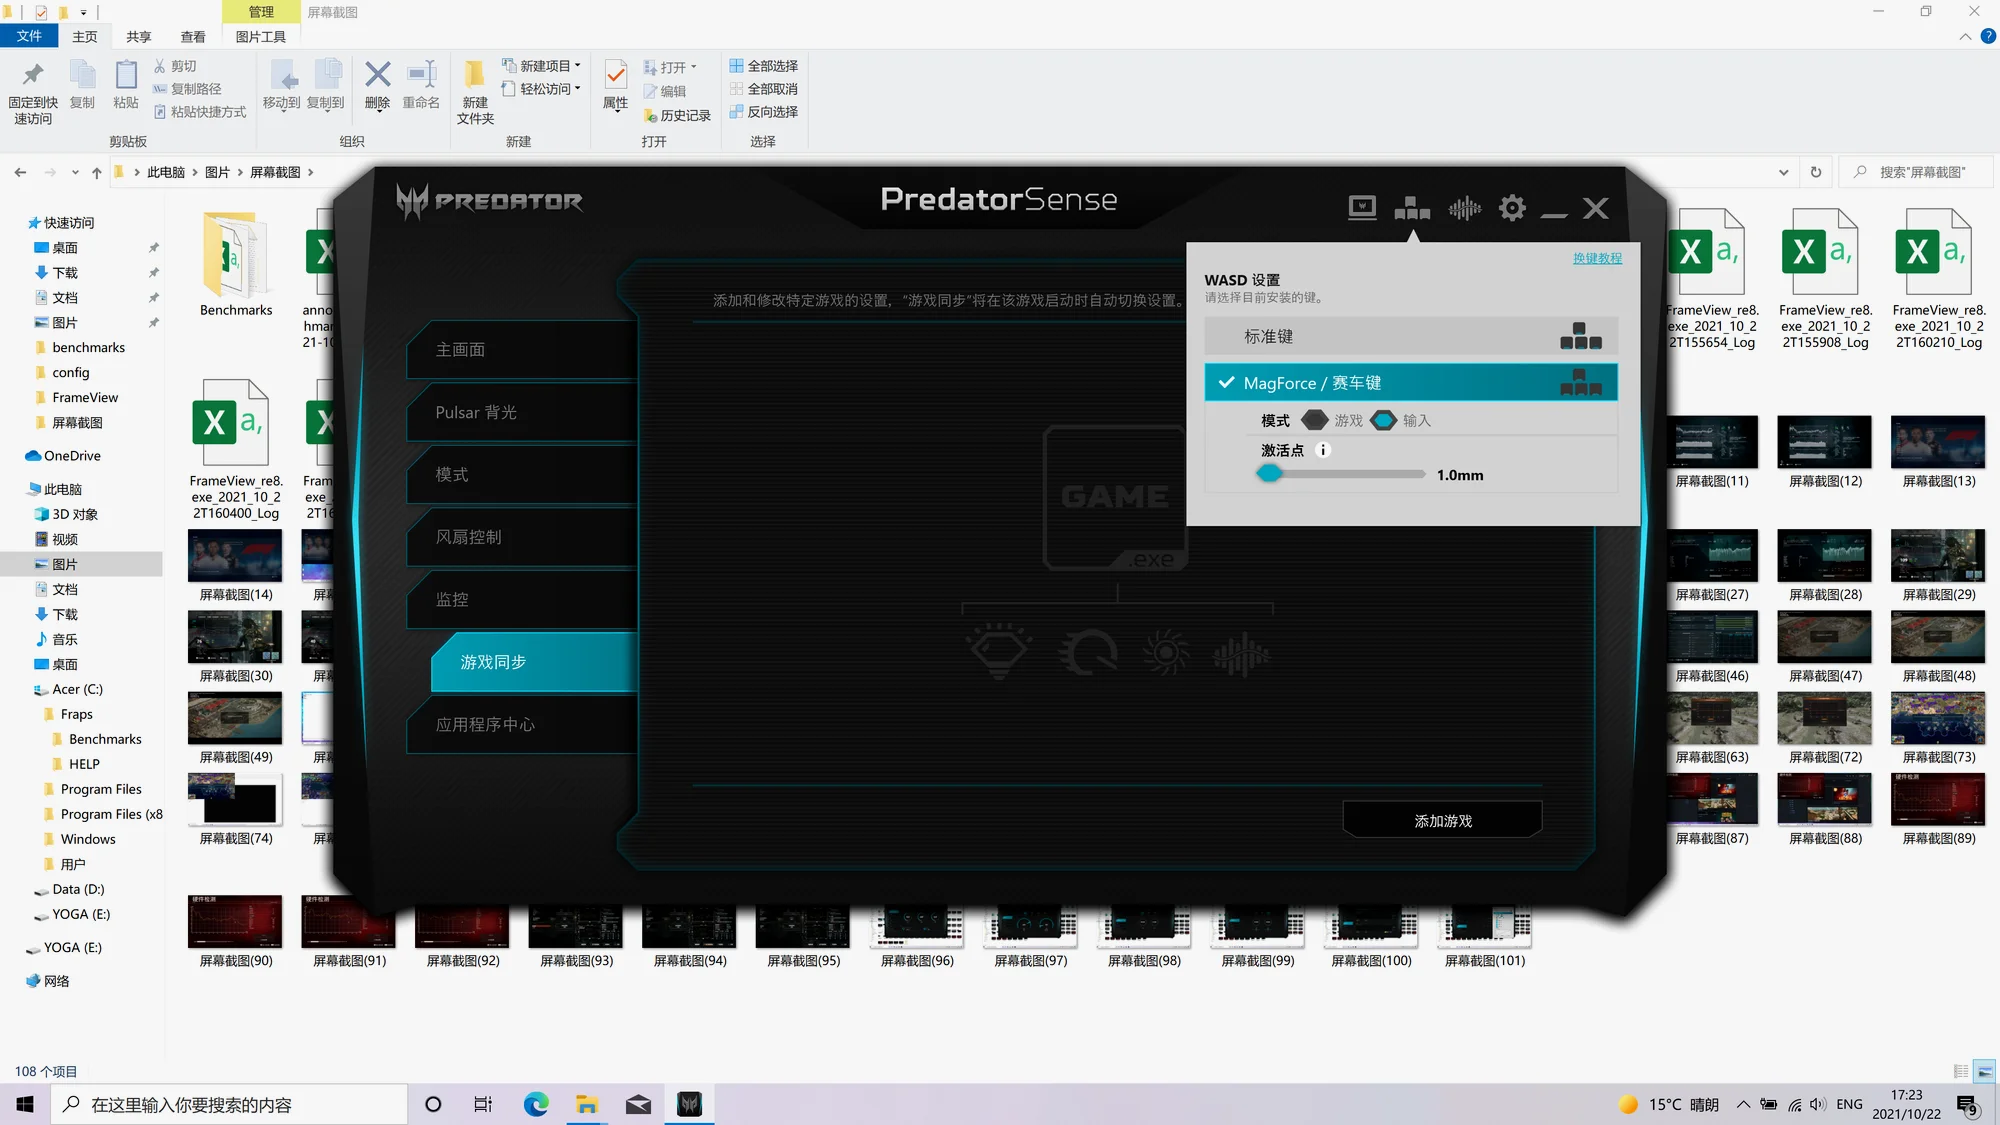Open Microsoft Edge from the taskbar
The height and width of the screenshot is (1125, 2000).
(x=536, y=1104)
